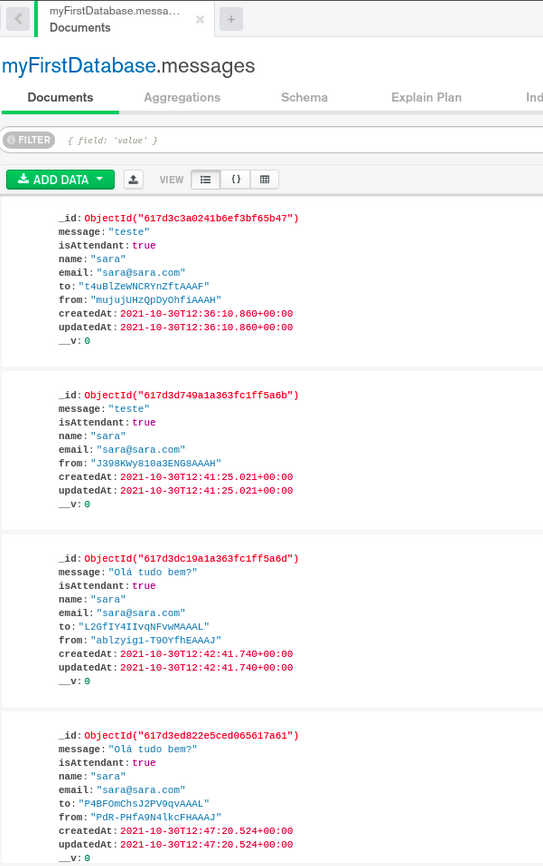Focus the filter query input field
Viewport: 543px width, 866px height.
301,140
